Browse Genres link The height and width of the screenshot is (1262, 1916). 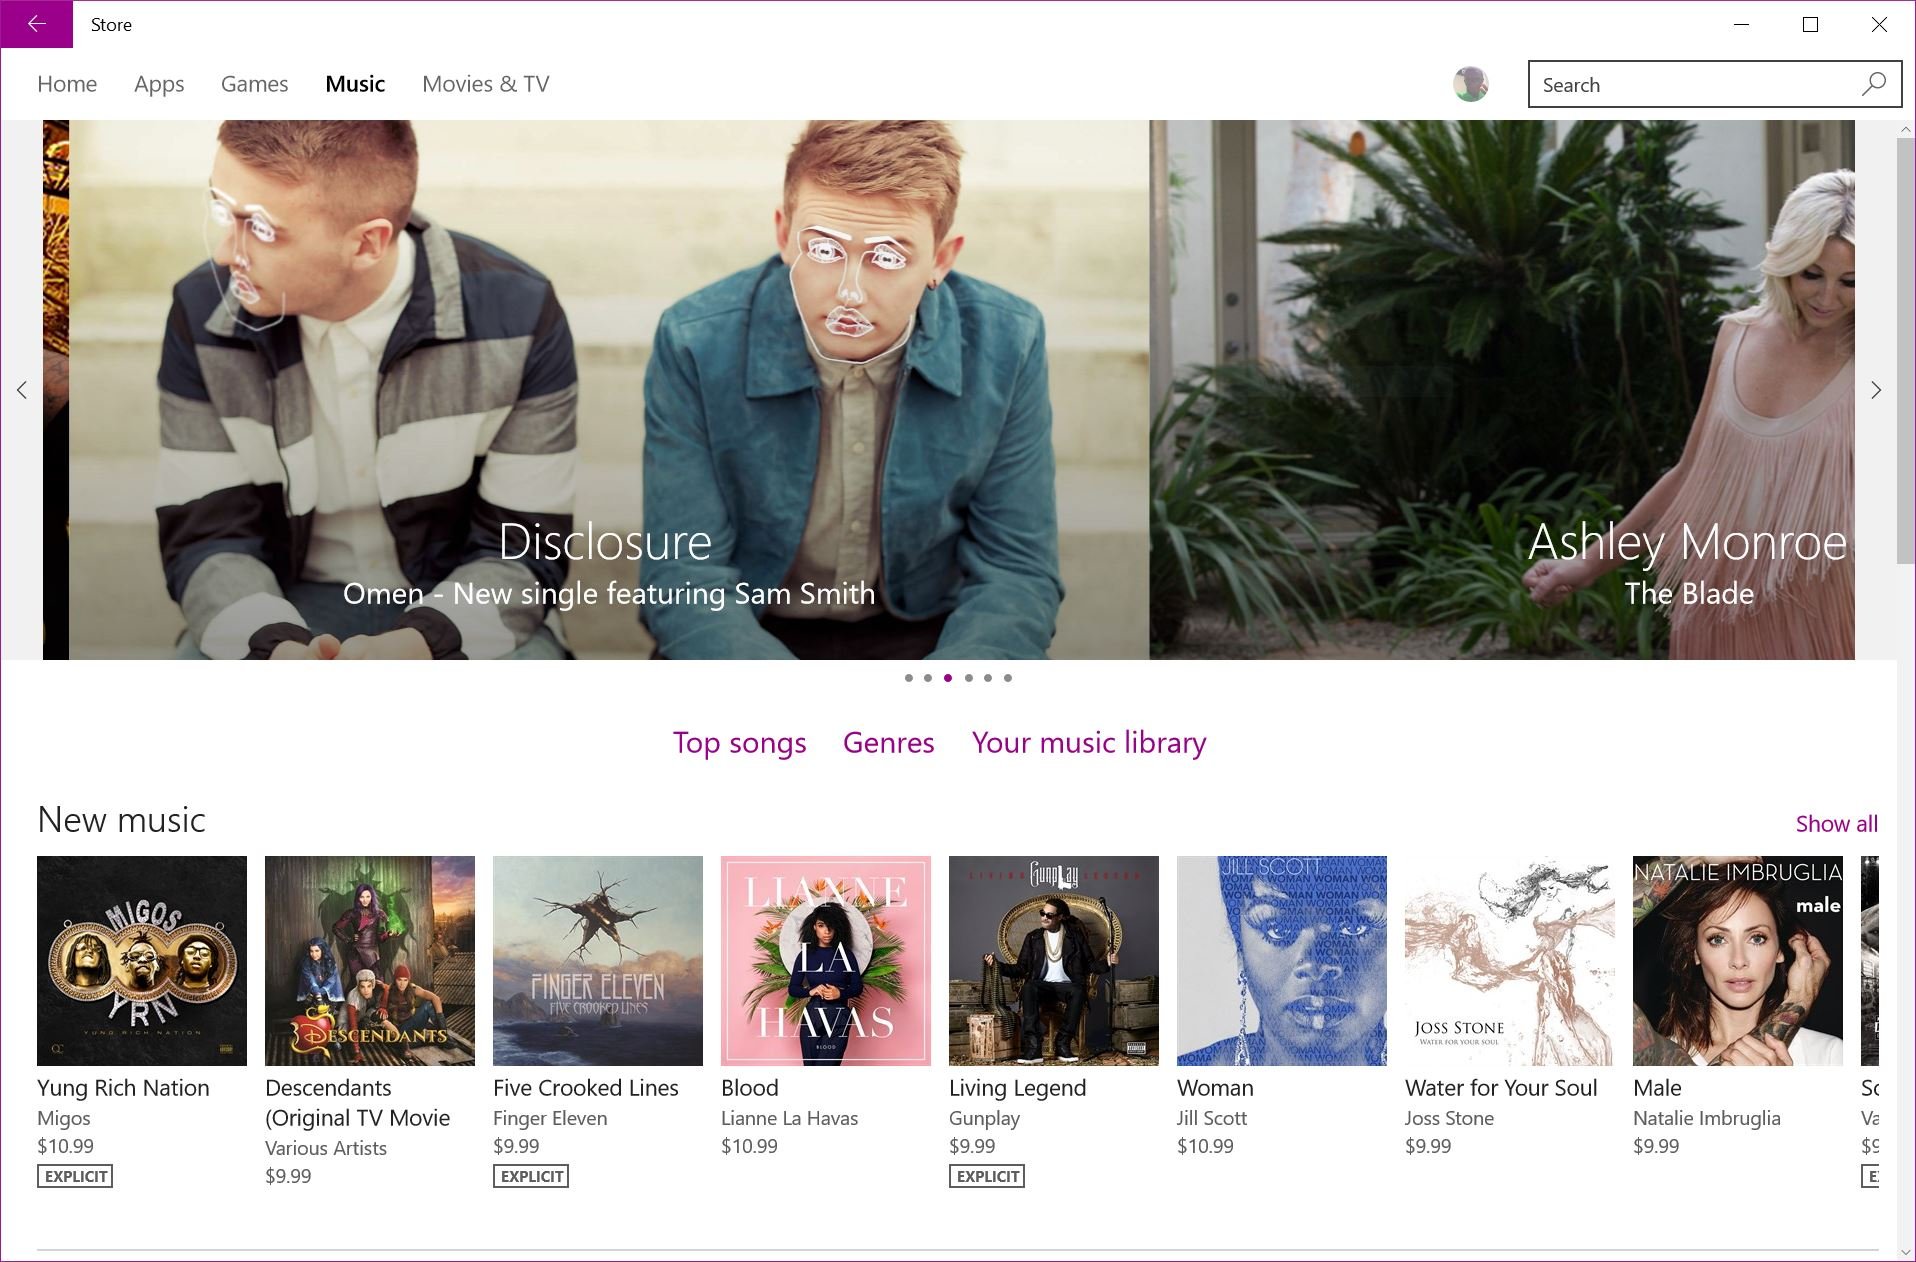[888, 743]
